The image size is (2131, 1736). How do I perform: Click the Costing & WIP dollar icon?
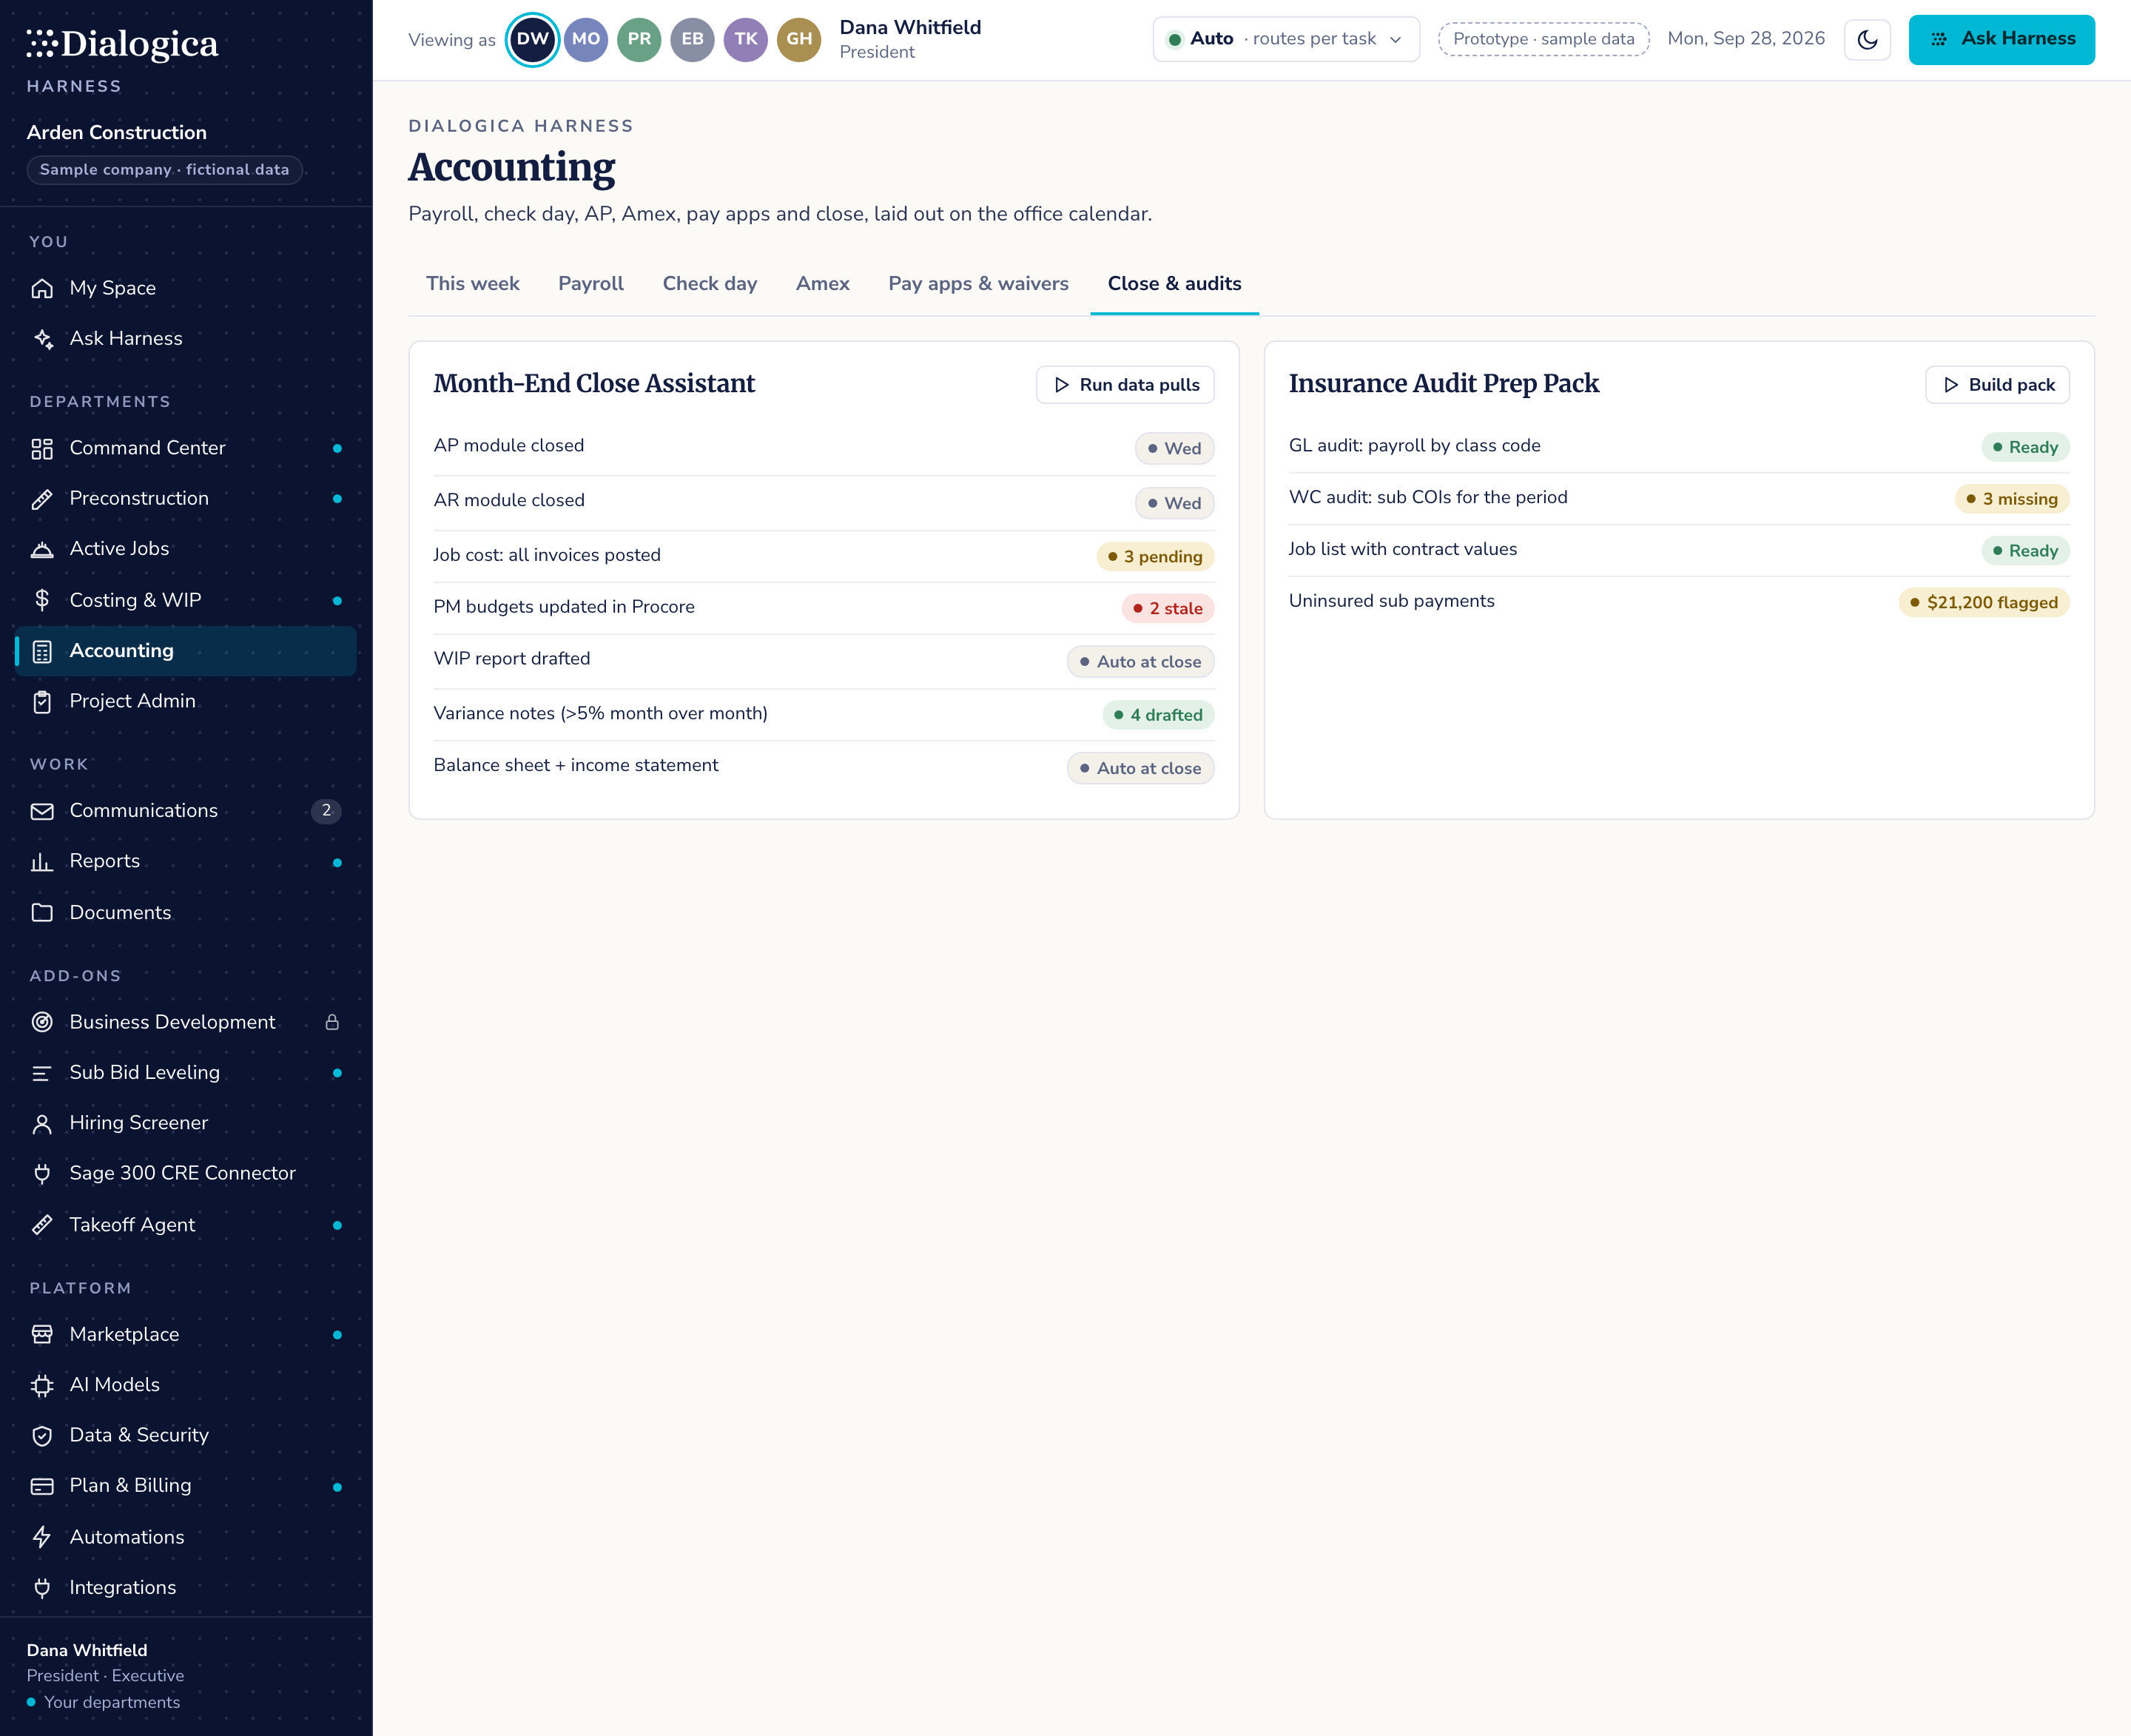click(x=42, y=600)
